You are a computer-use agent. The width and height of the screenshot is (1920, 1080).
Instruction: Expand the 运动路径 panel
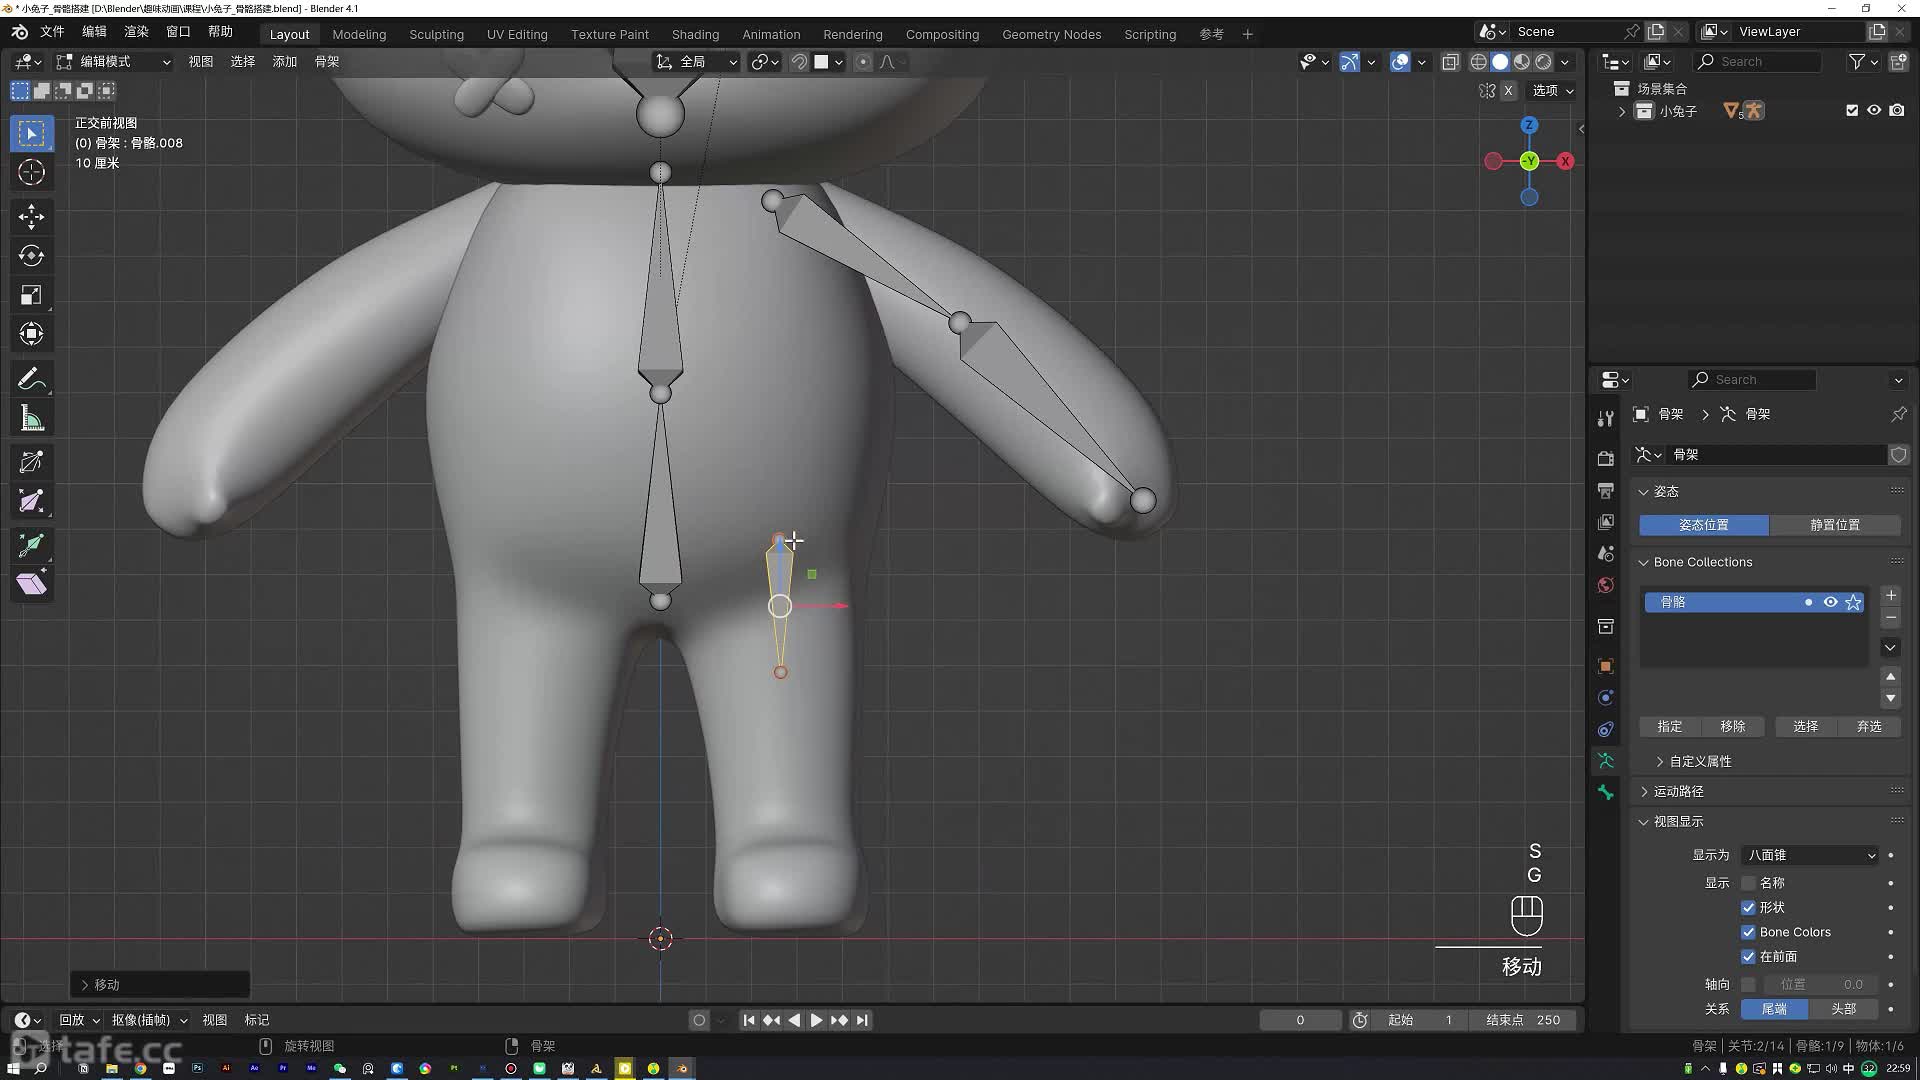[1643, 792]
